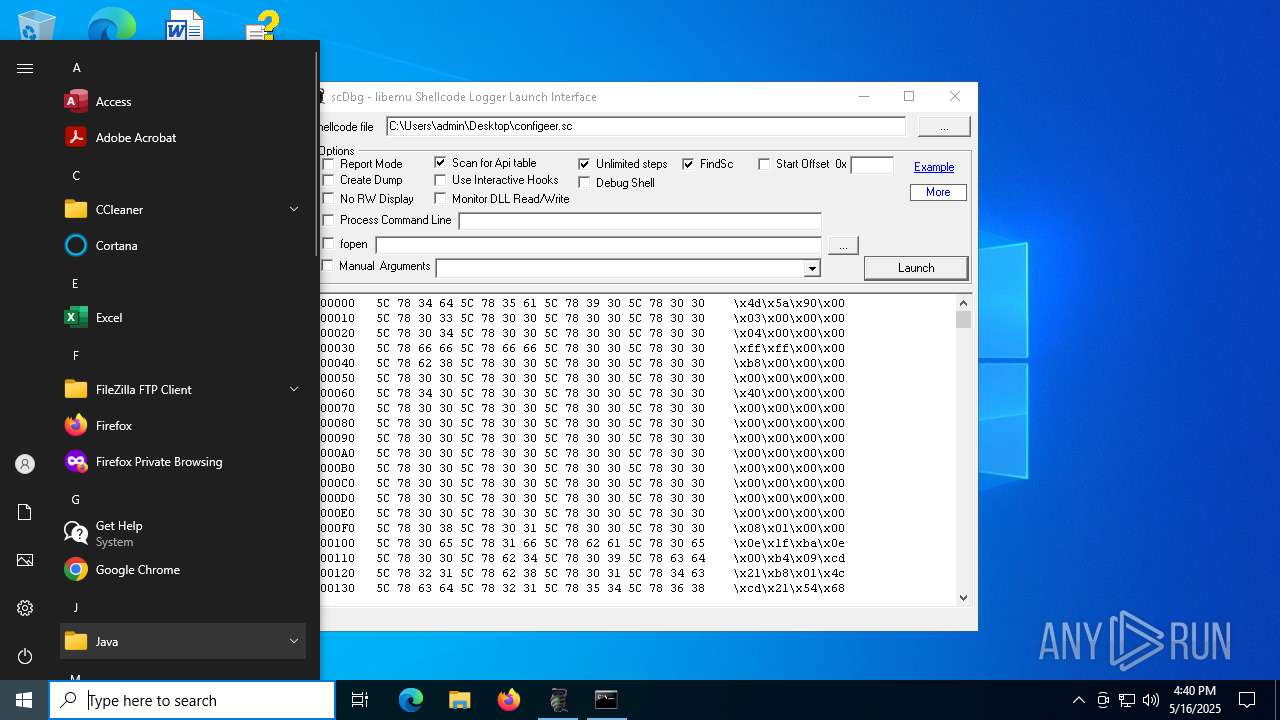
Task: Open the Example link
Action: tap(934, 167)
